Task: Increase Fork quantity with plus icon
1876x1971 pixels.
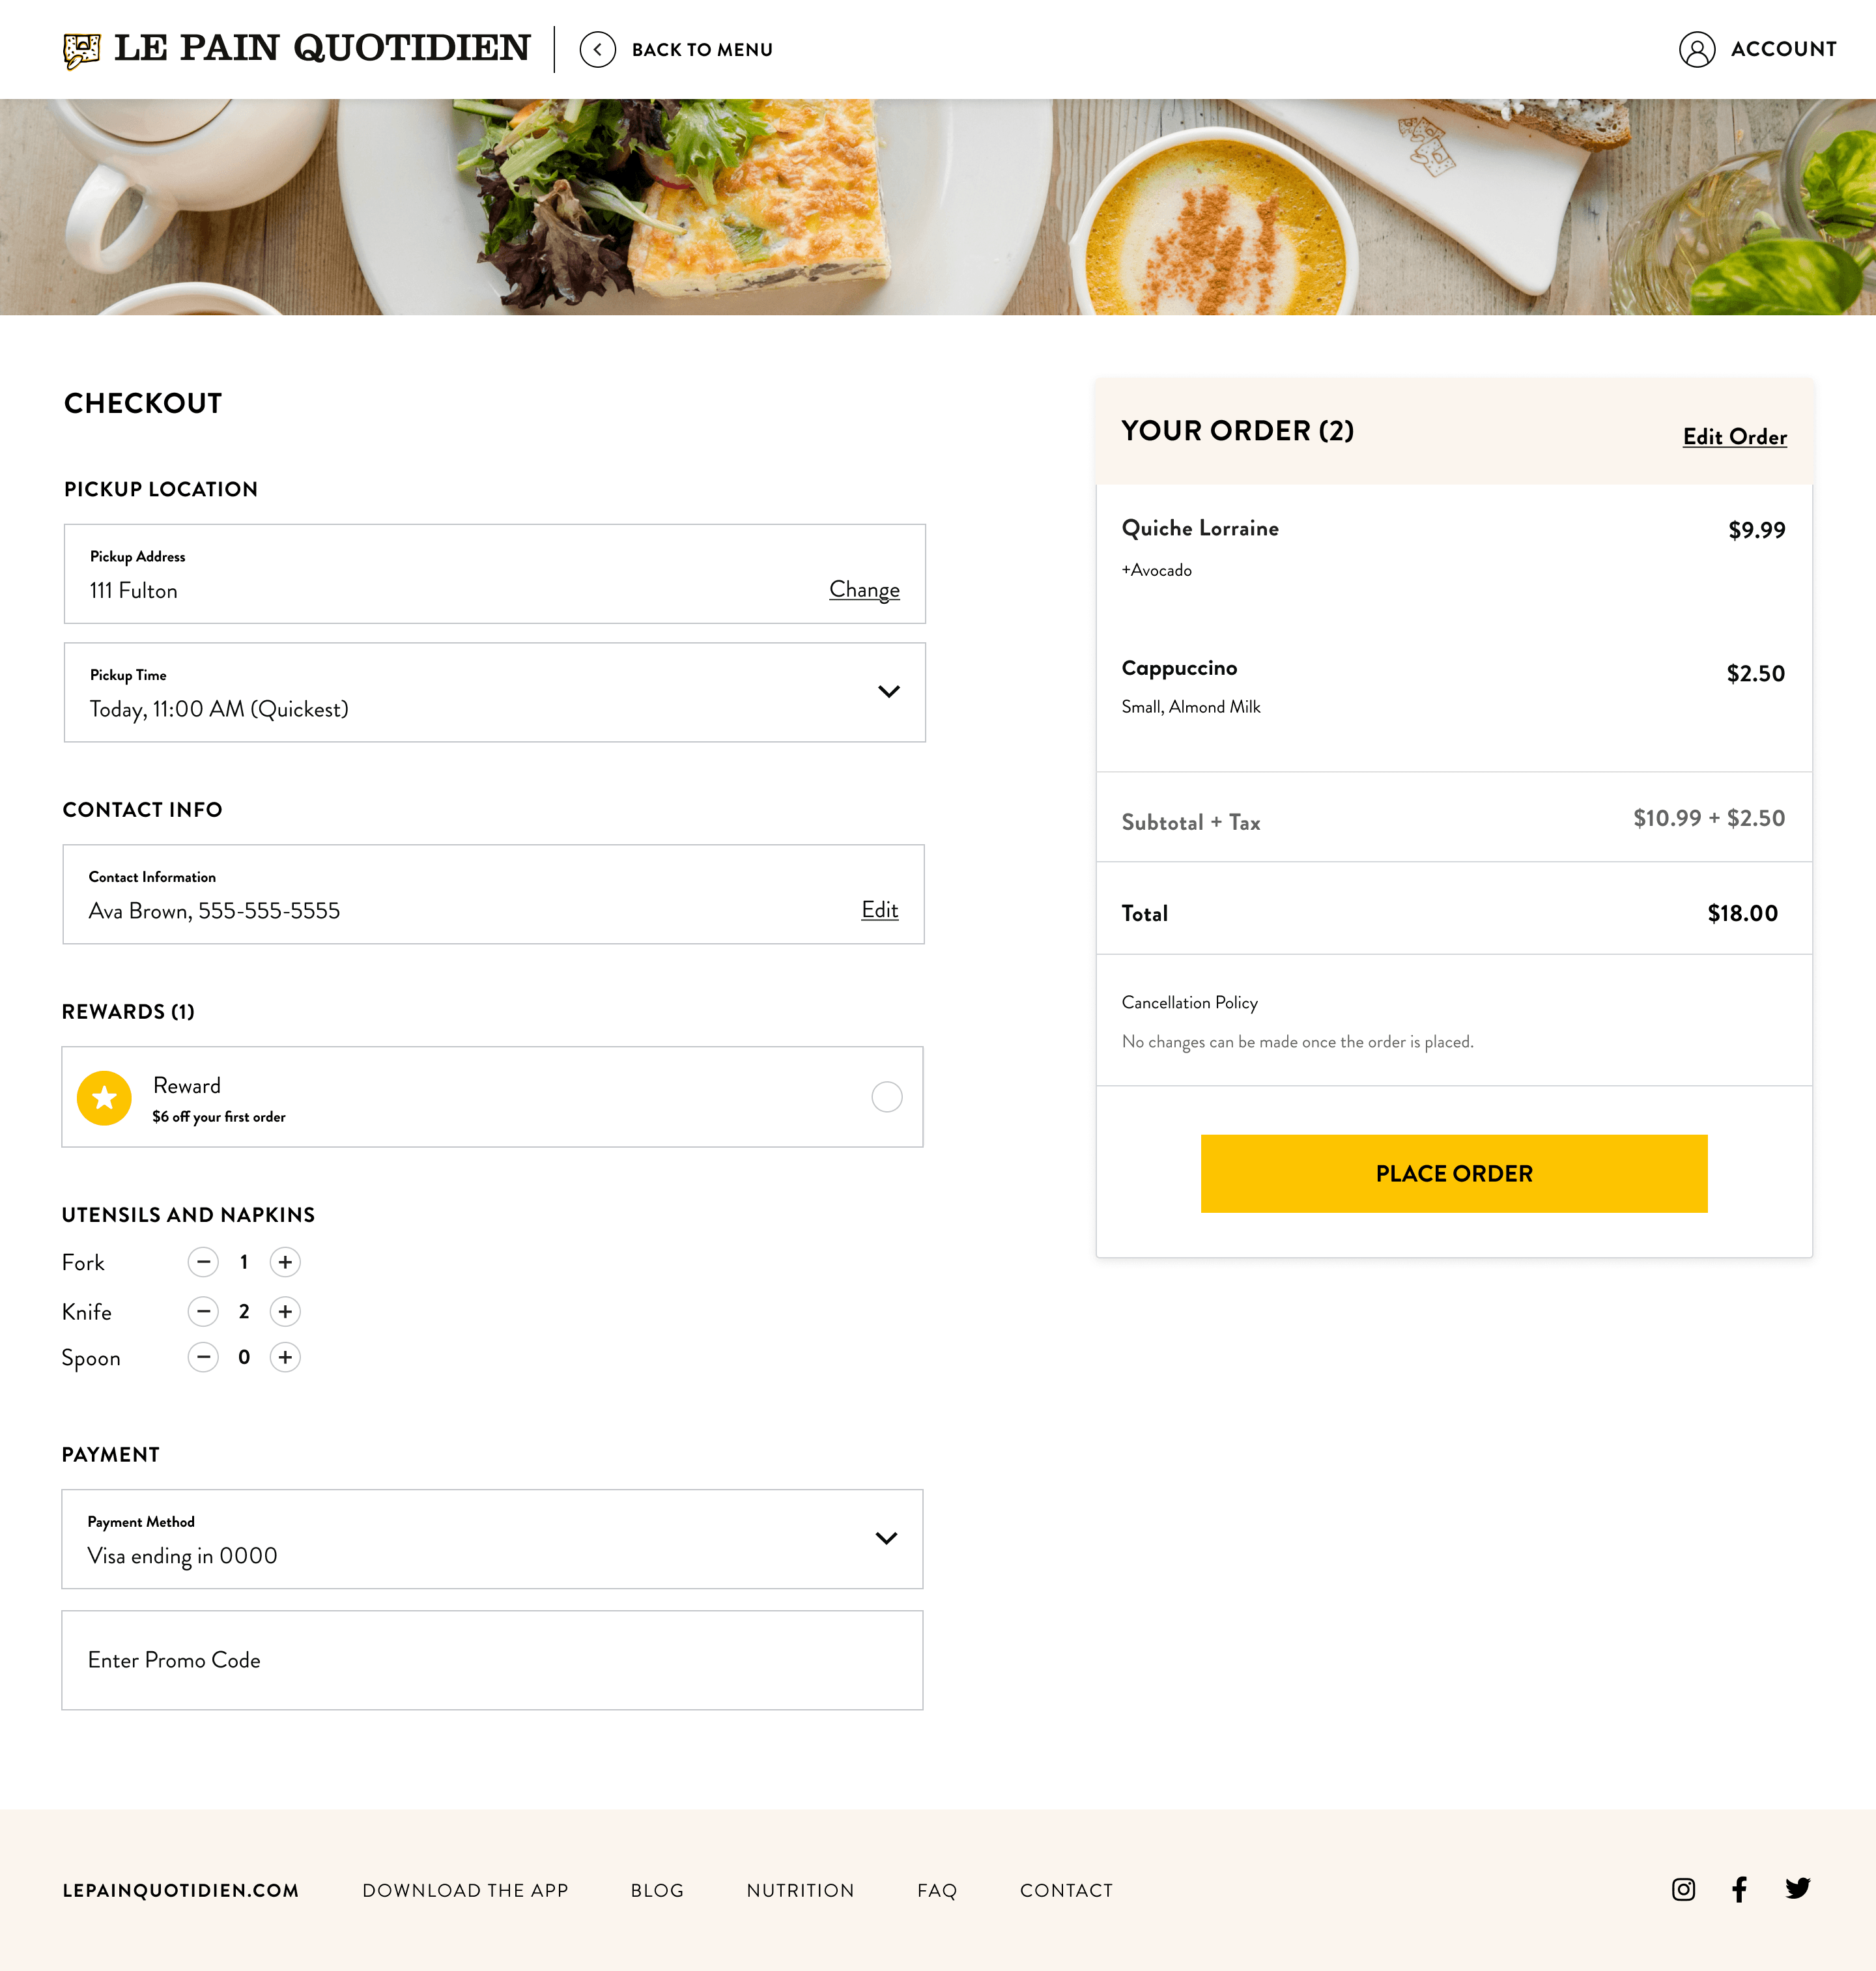Action: point(285,1262)
